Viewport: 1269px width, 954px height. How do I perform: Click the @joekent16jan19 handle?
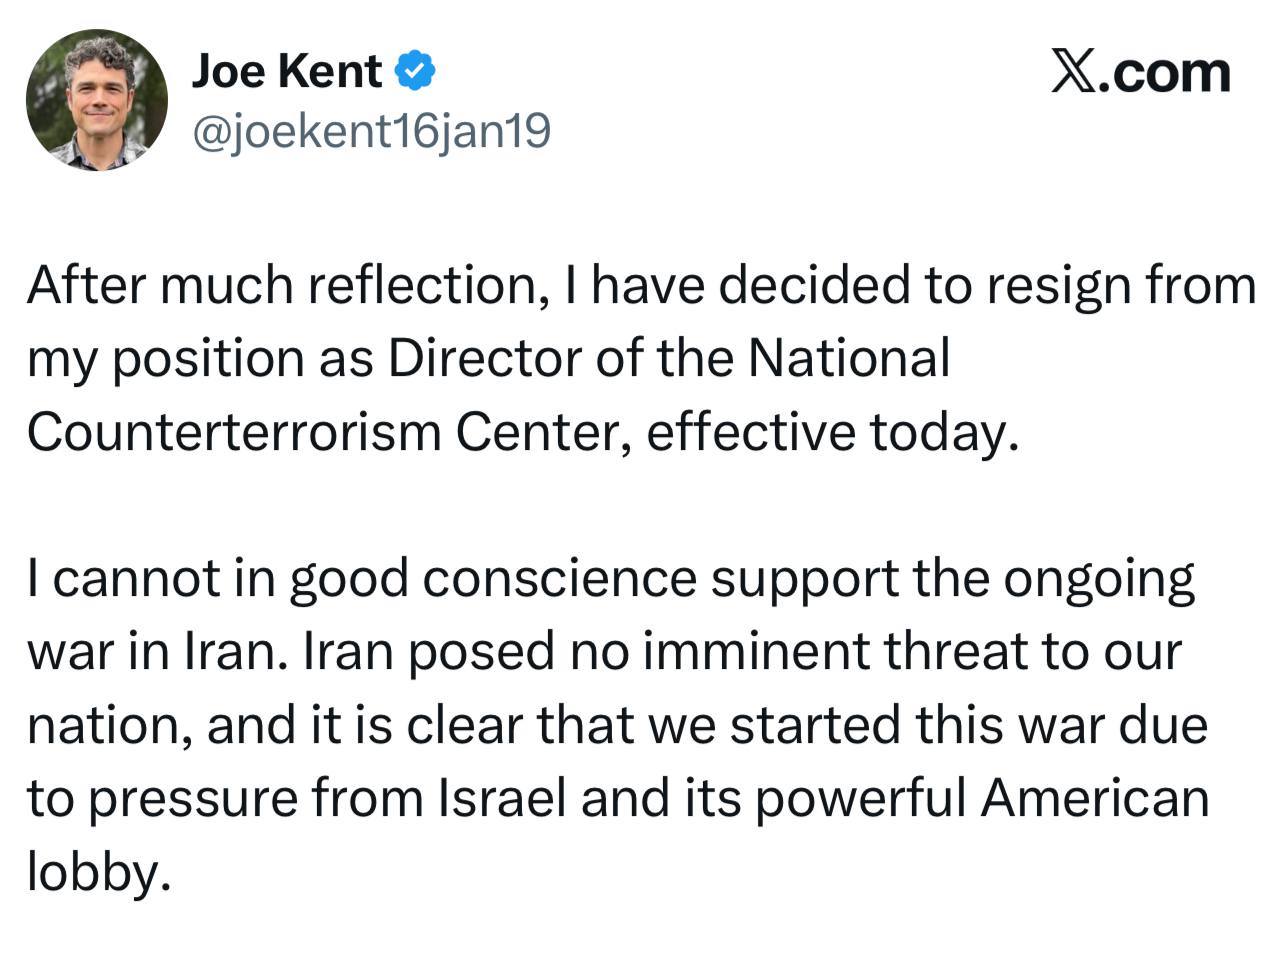pyautogui.click(x=371, y=131)
